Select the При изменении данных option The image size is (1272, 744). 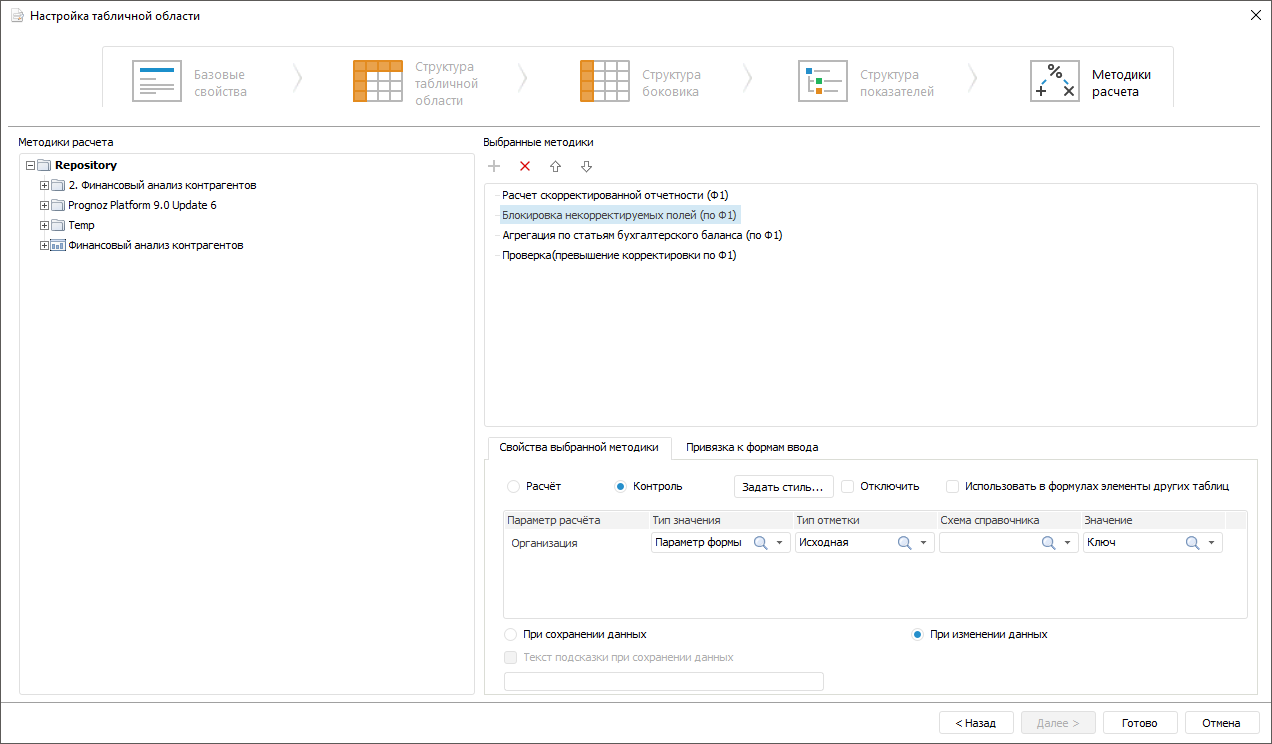[917, 634]
